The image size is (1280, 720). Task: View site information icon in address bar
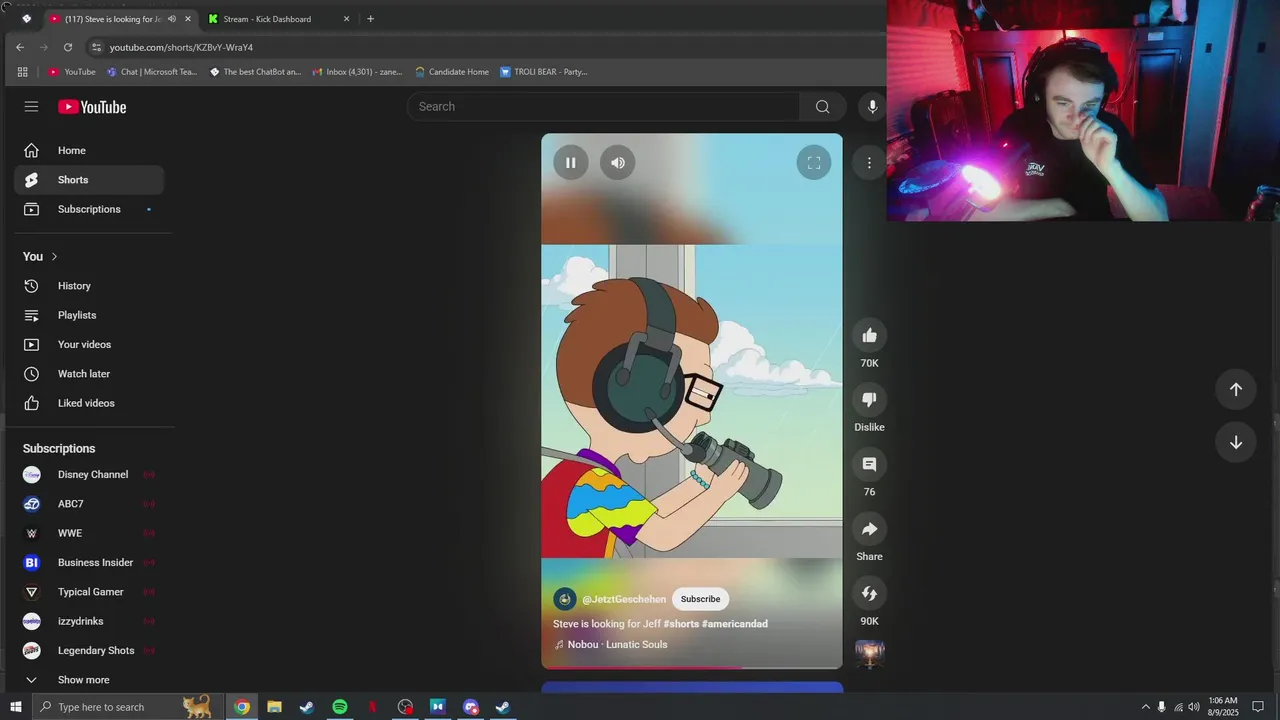click(x=96, y=47)
